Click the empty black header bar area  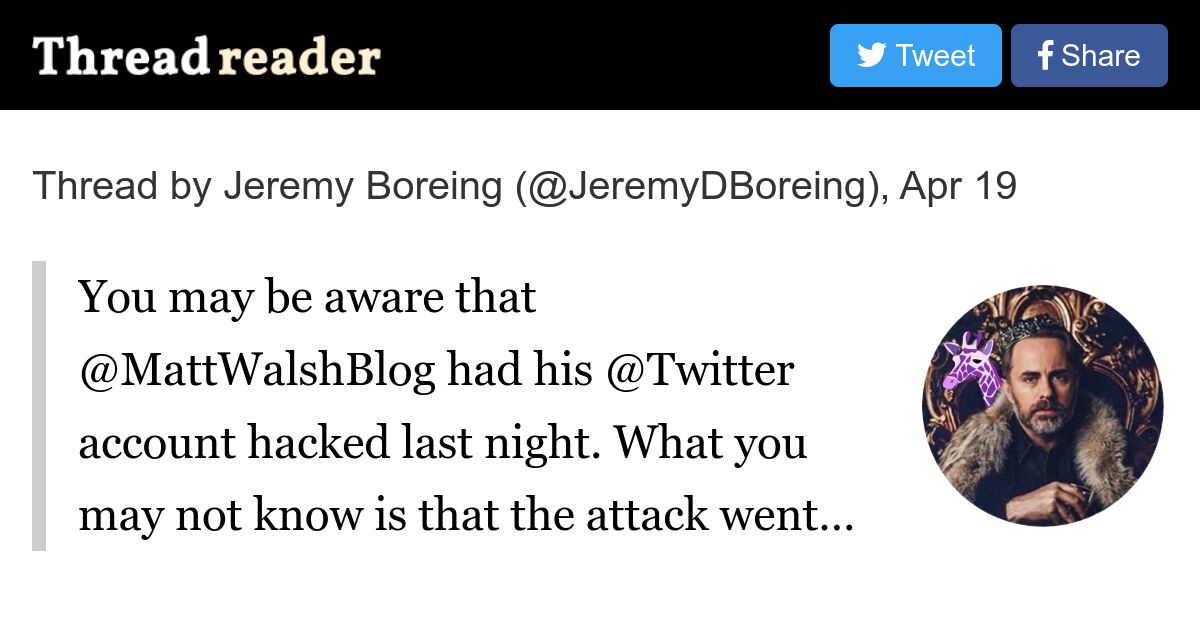600,55
